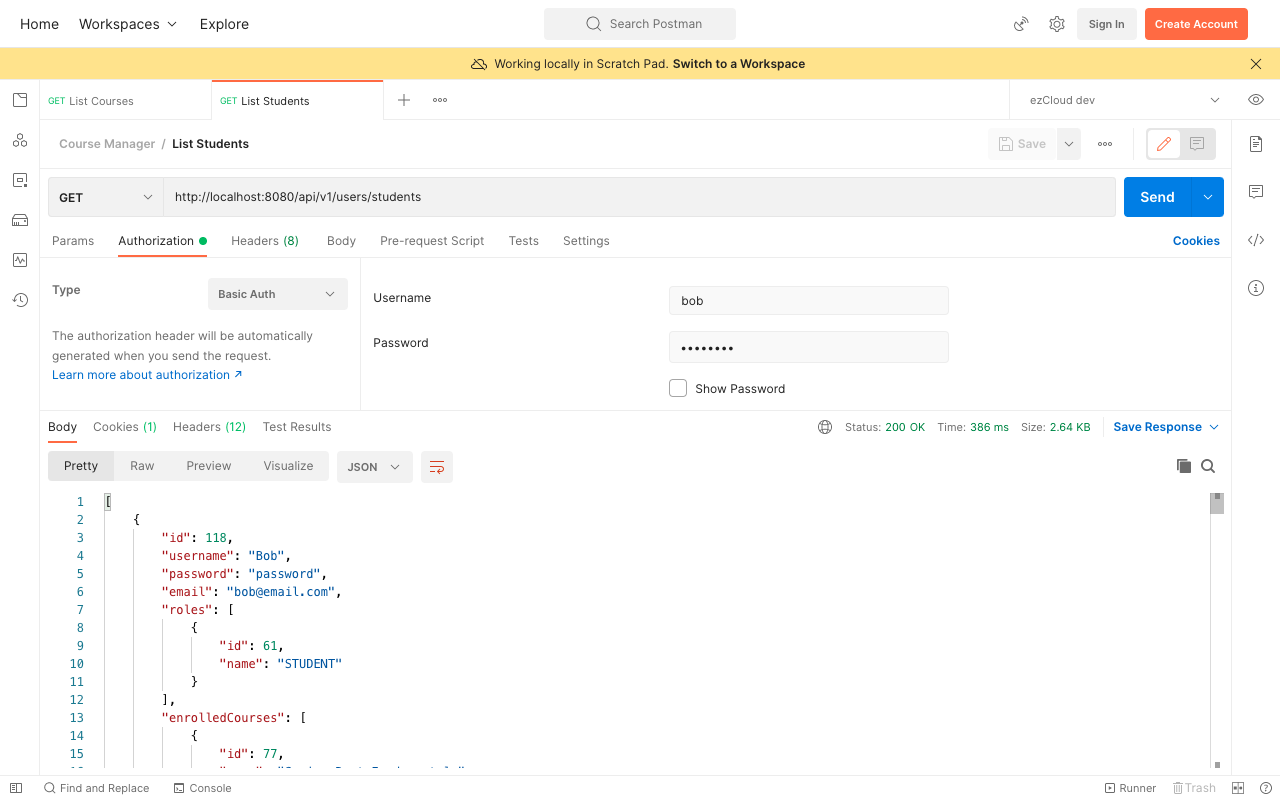Open the Pre-request Script tab
This screenshot has height=800, width=1280.
tap(432, 241)
